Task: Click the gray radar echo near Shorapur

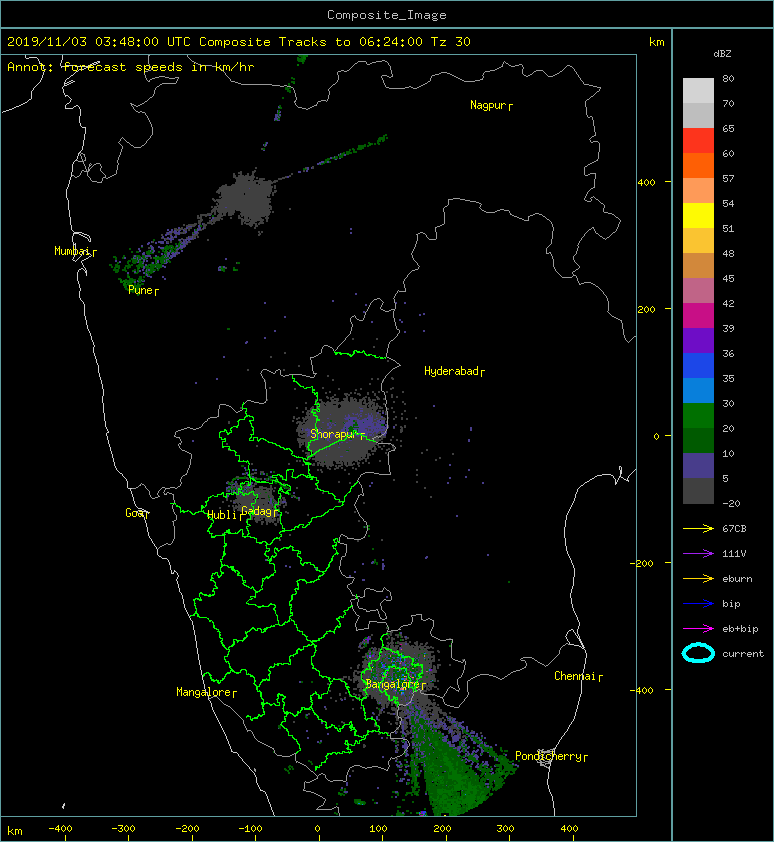Action: click(342, 430)
